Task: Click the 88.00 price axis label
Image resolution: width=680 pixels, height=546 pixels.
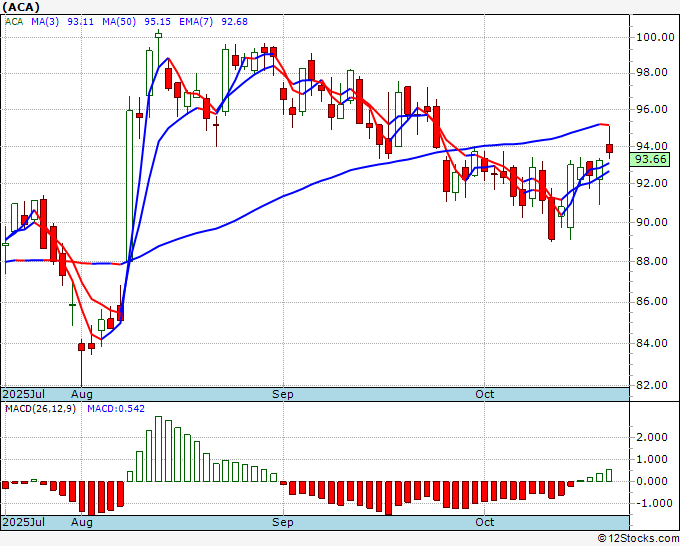Action: pyautogui.click(x=652, y=261)
